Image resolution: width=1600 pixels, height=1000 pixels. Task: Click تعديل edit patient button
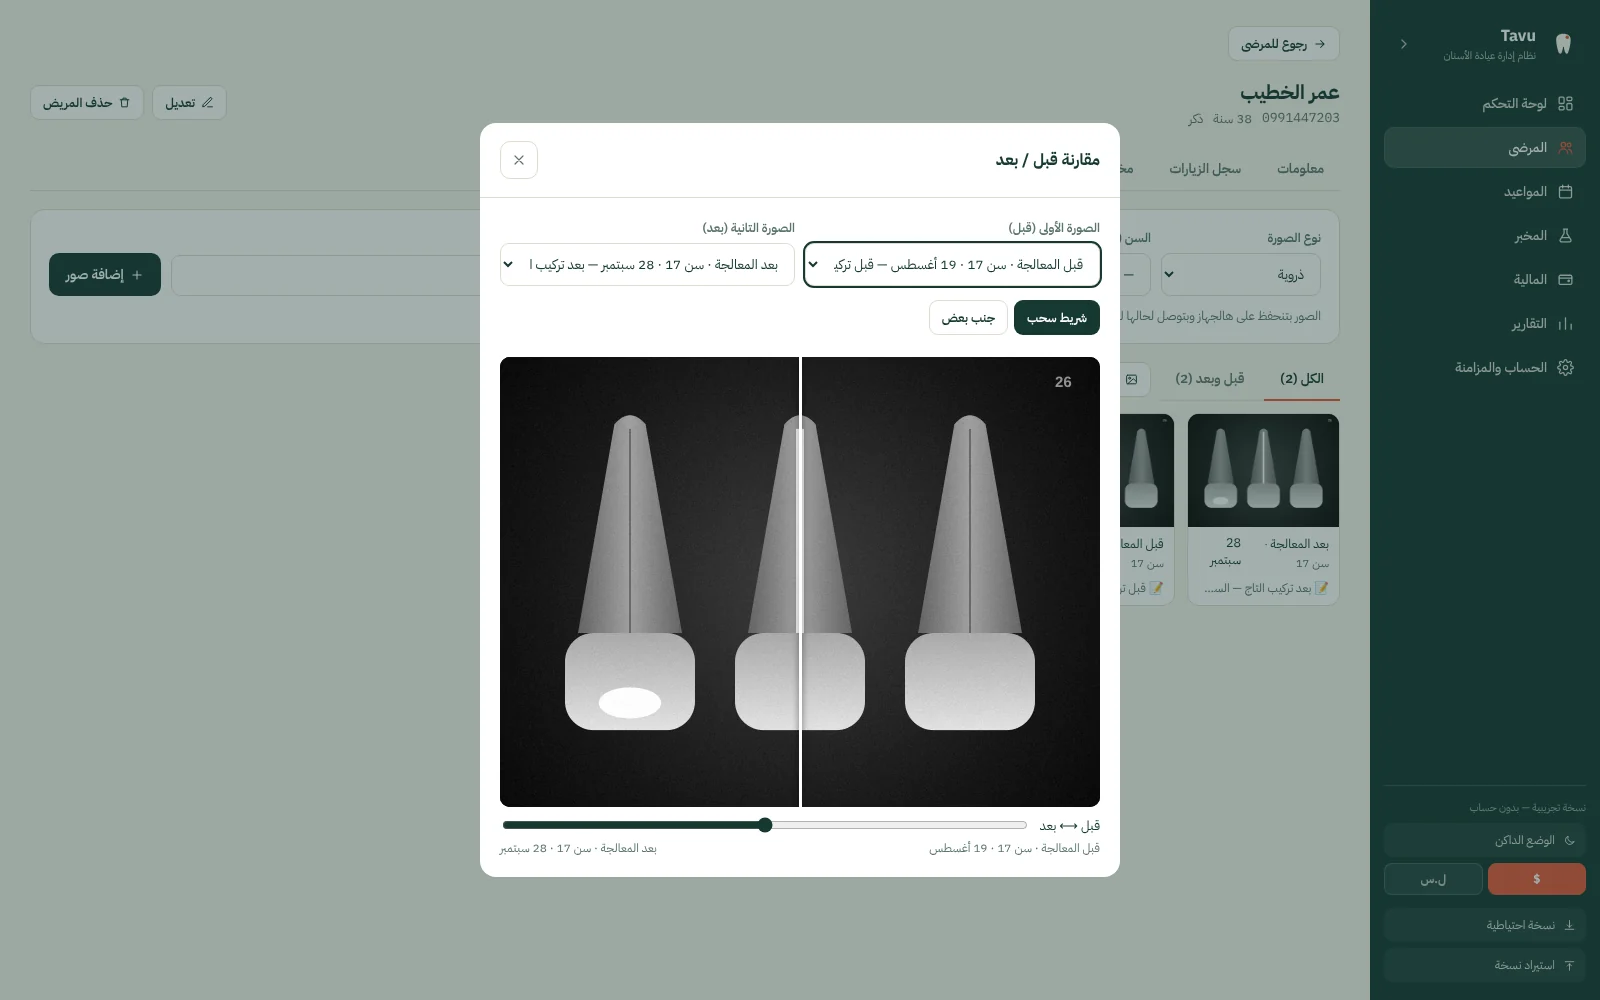189,102
